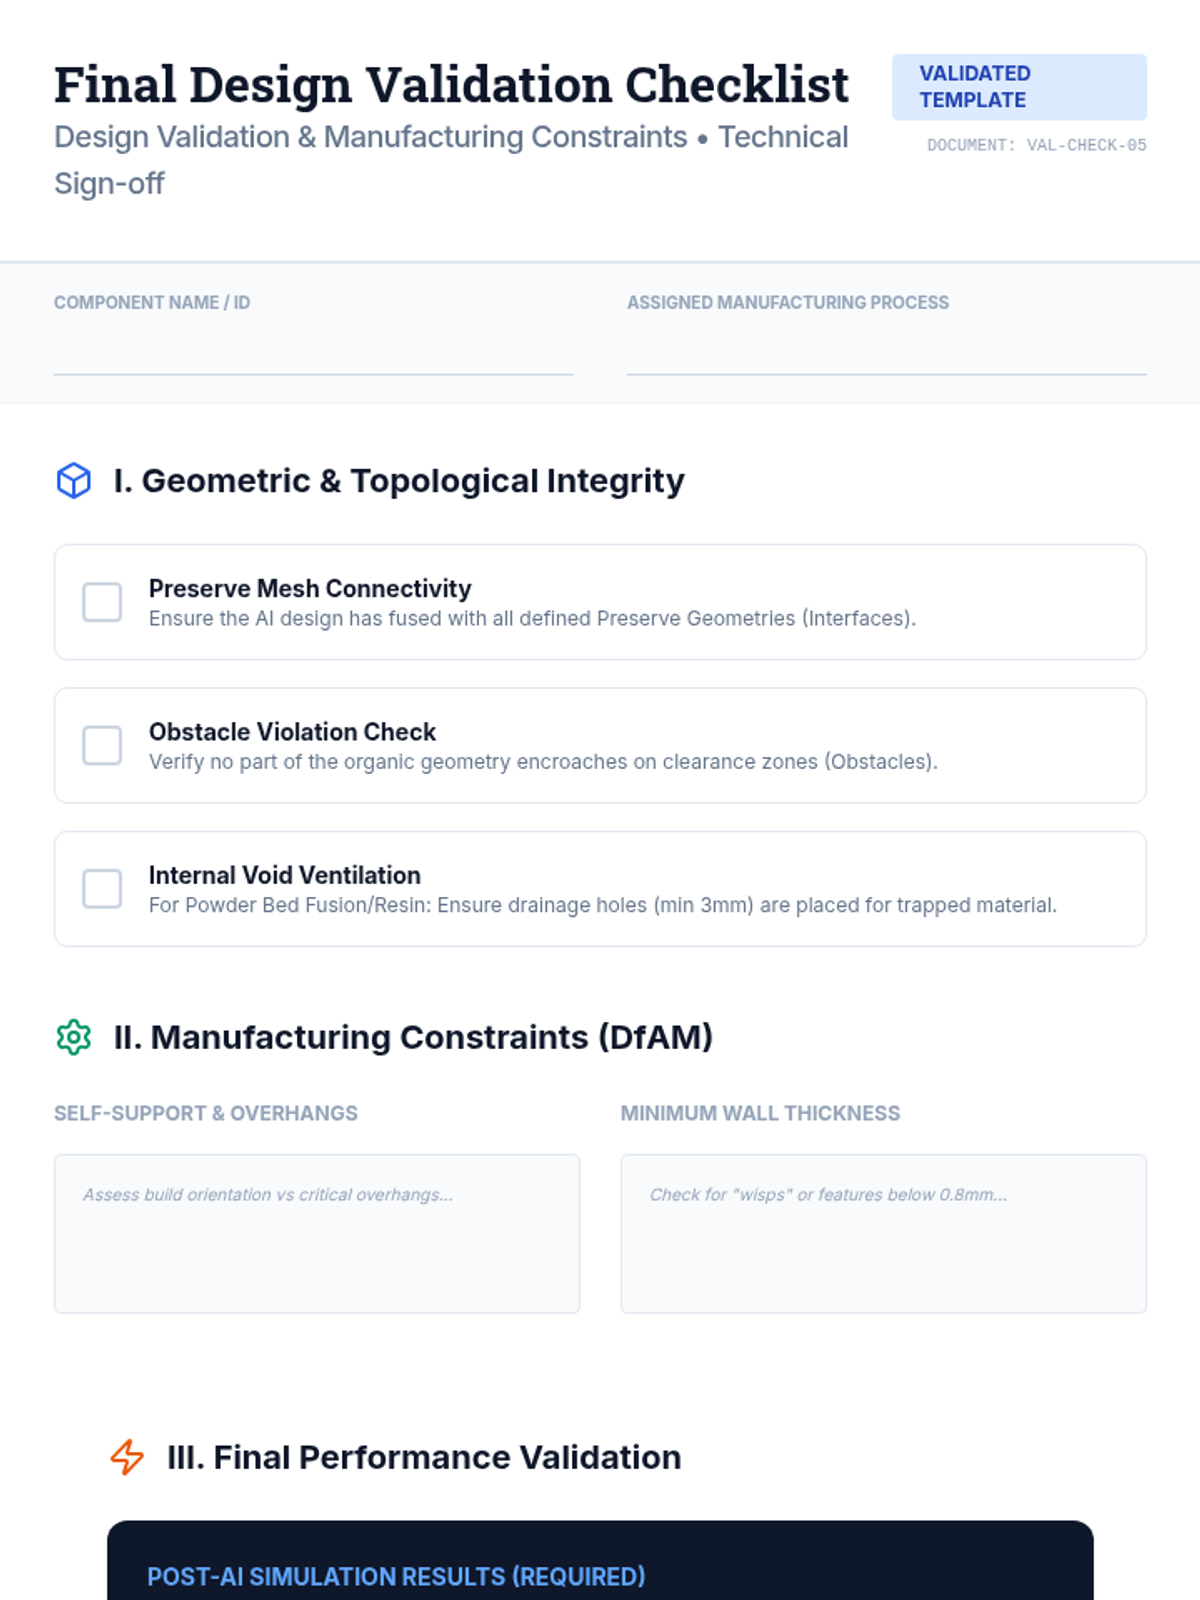Screen dimensions: 1200x1600
Task: Click into the Self-Support & Overhangs text area
Action: click(317, 1233)
